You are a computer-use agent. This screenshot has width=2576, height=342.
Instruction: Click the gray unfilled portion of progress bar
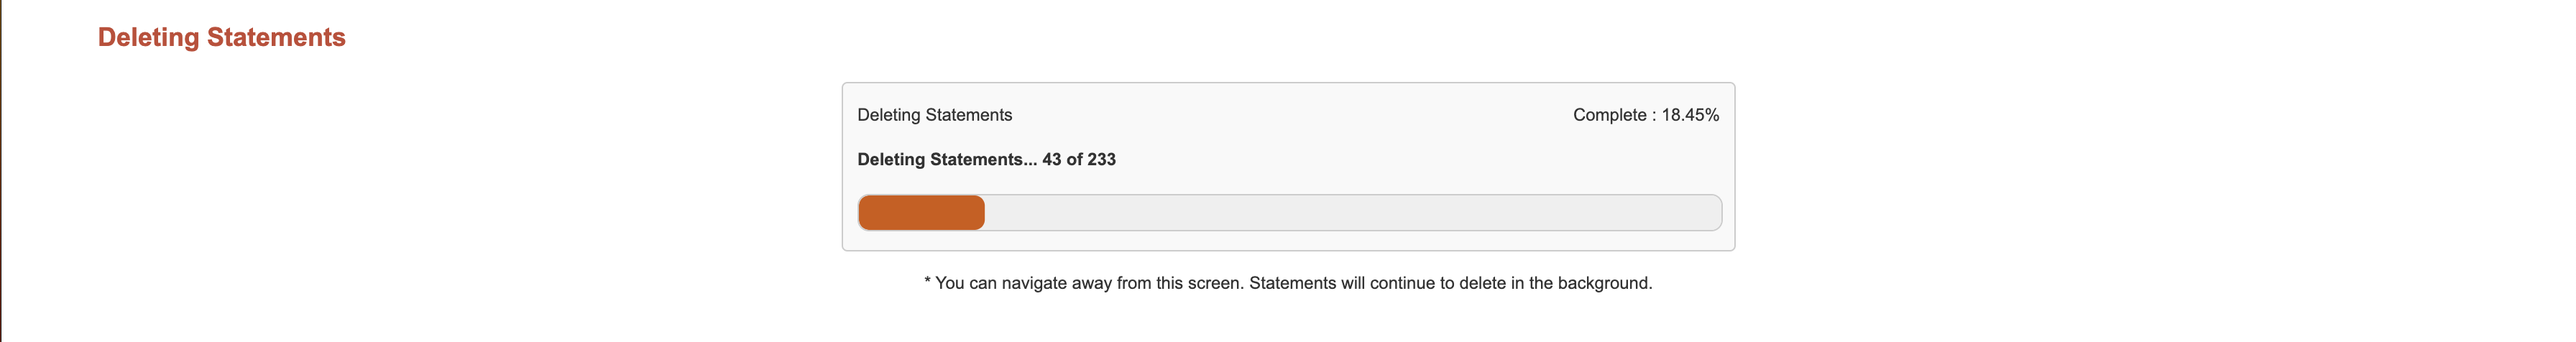pos(1353,213)
